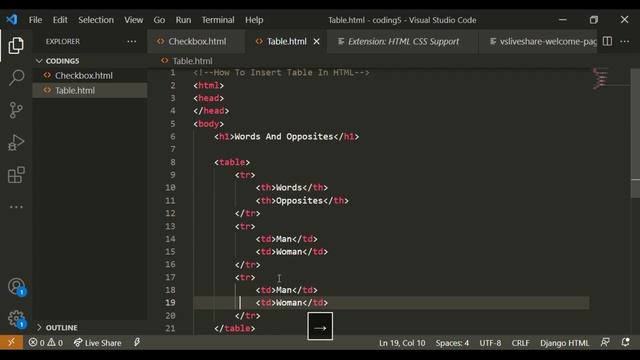Open the feedback icon in status bar

tap(605, 342)
